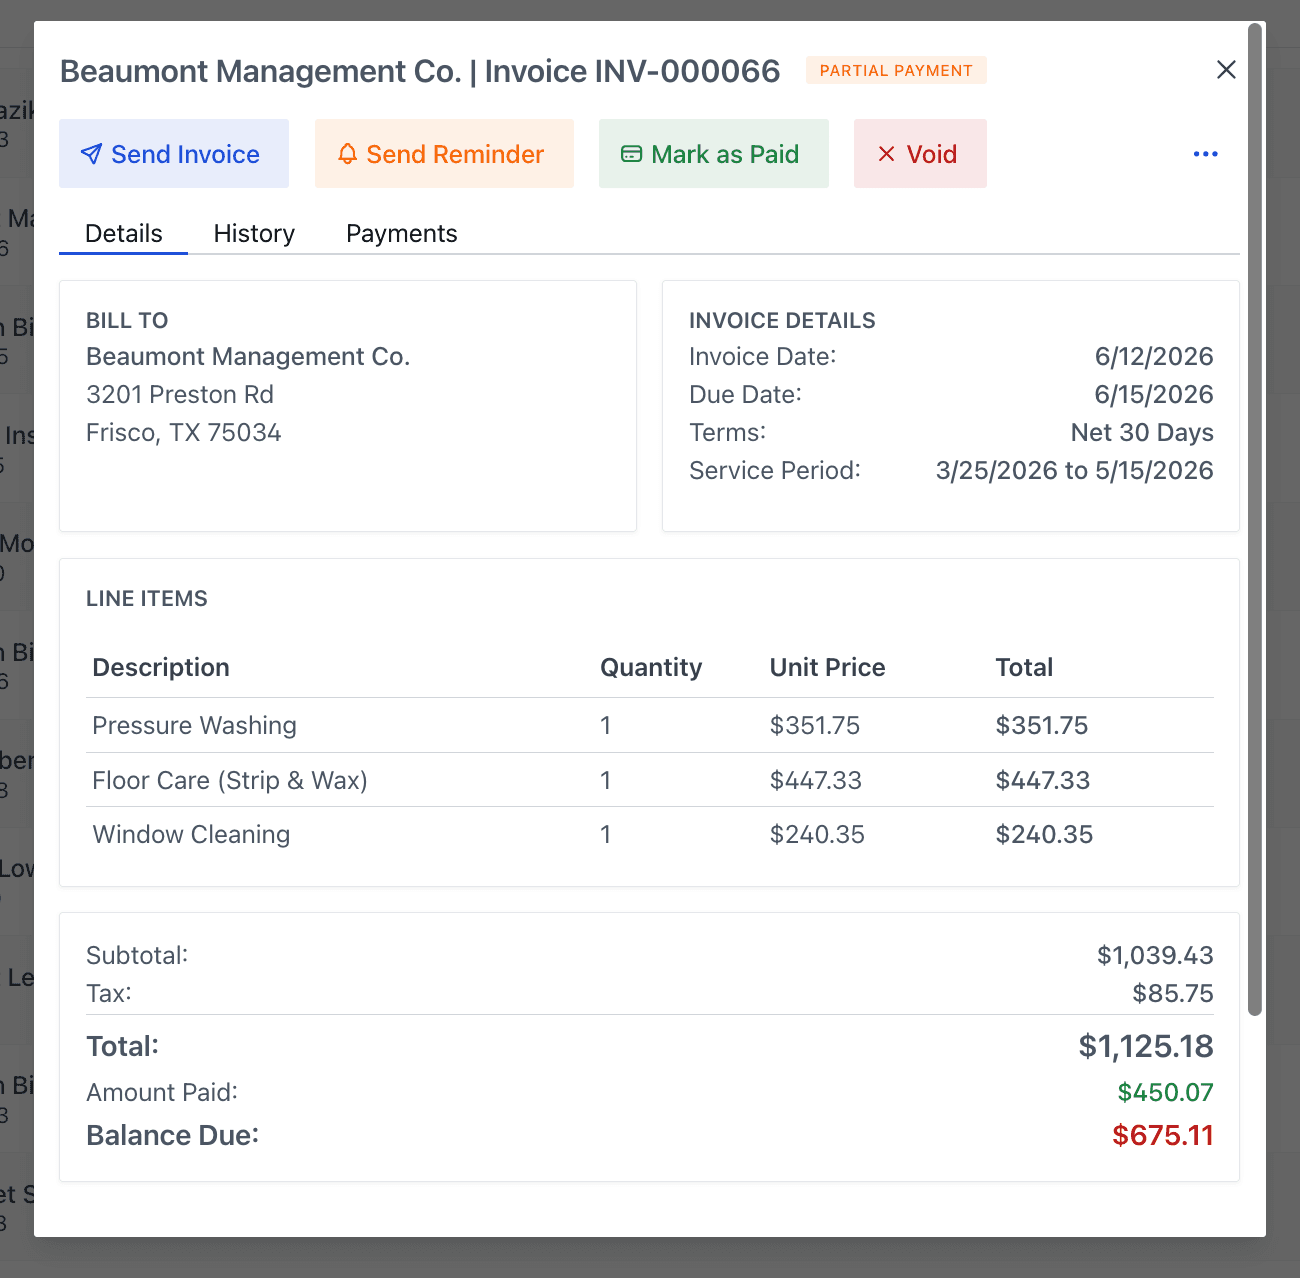Viewport: 1300px width, 1278px height.
Task: Click the Description column header
Action: point(161,667)
